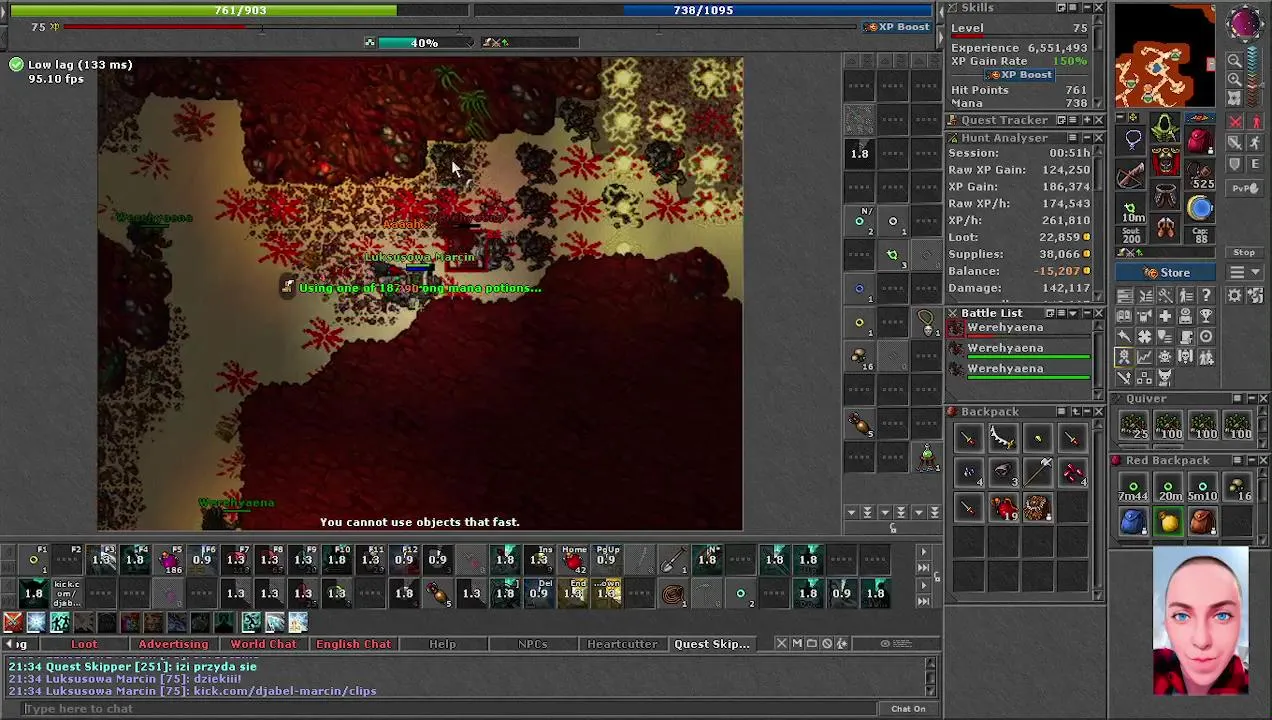Toggle the Chat On button

(908, 709)
